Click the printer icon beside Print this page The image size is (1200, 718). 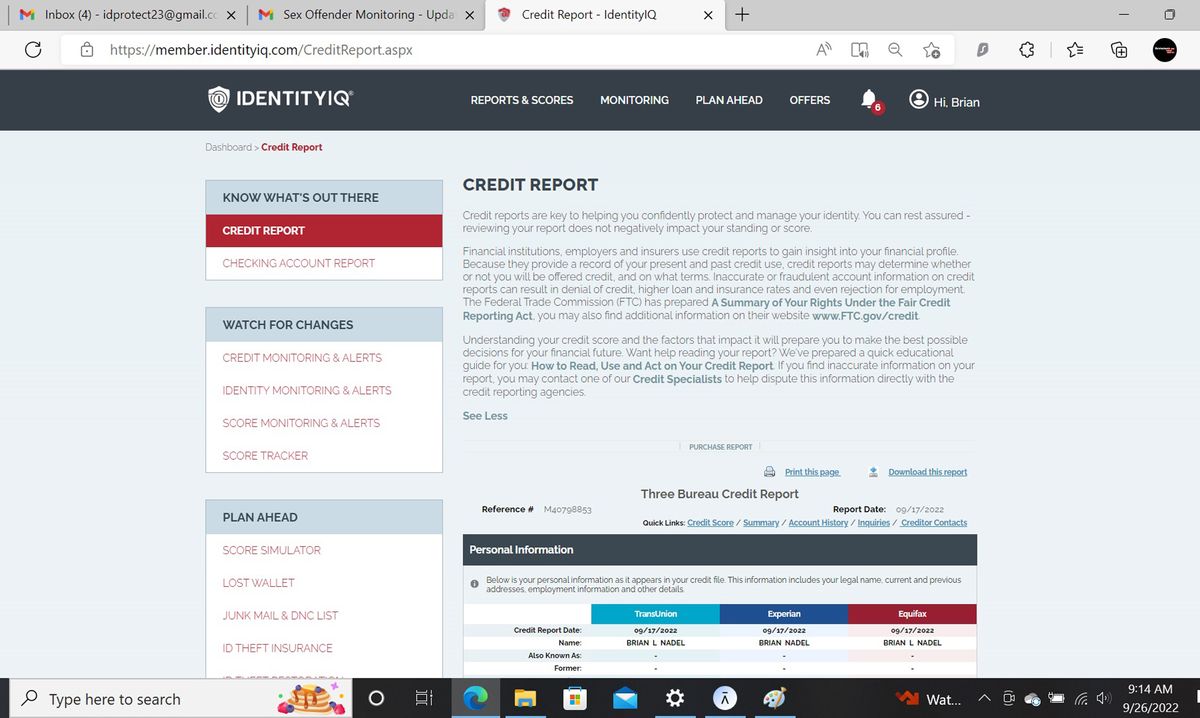pyautogui.click(x=769, y=471)
